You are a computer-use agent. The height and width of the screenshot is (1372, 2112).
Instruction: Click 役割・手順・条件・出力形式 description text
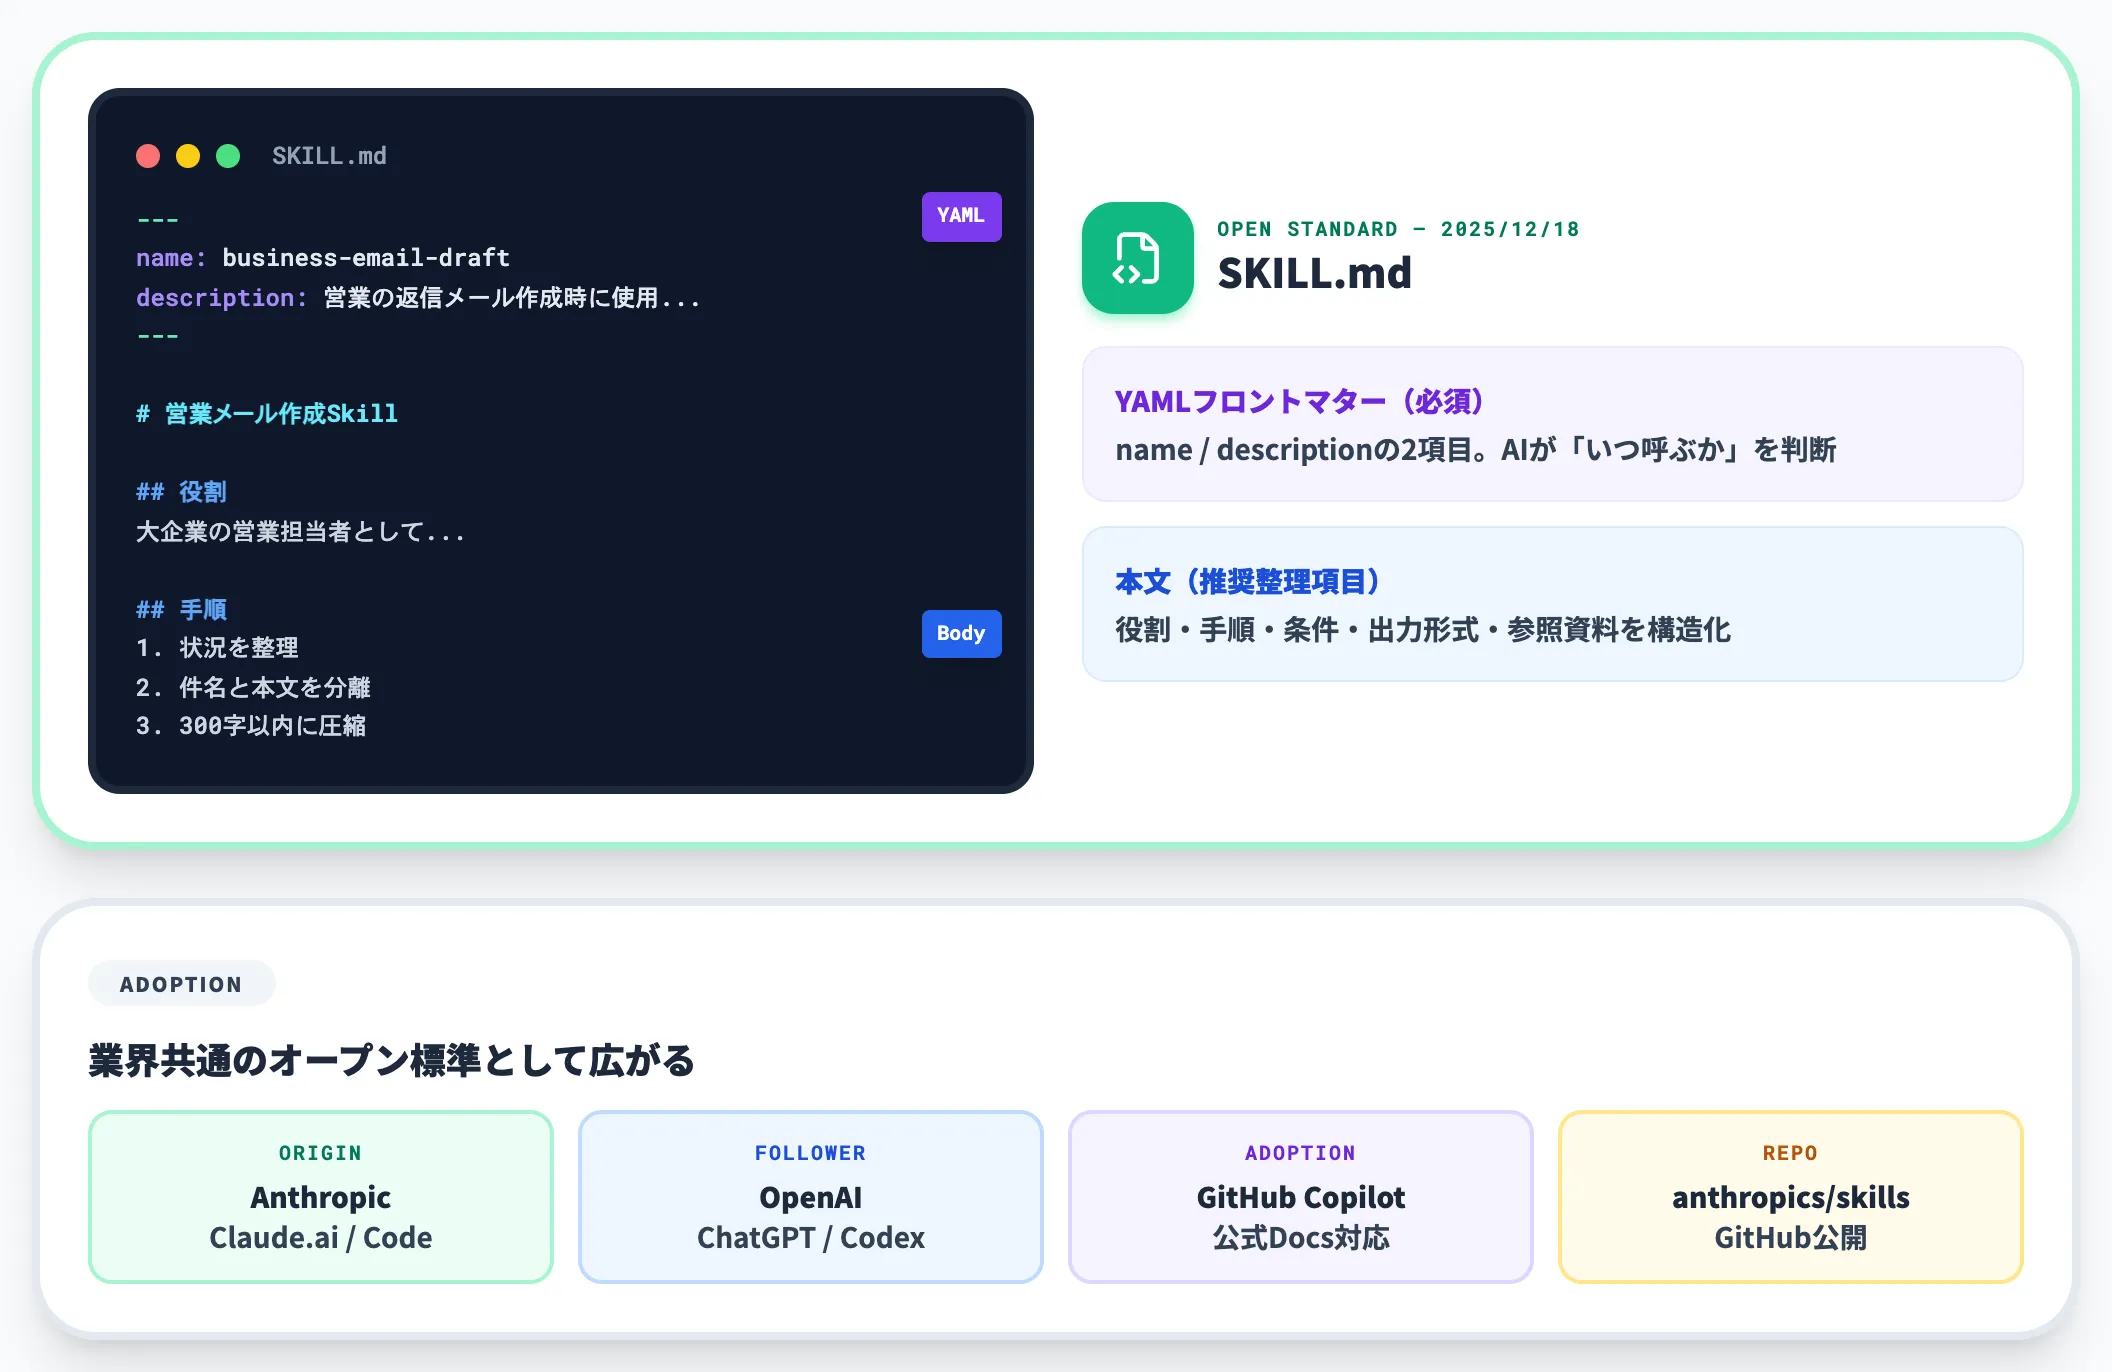(x=1422, y=630)
